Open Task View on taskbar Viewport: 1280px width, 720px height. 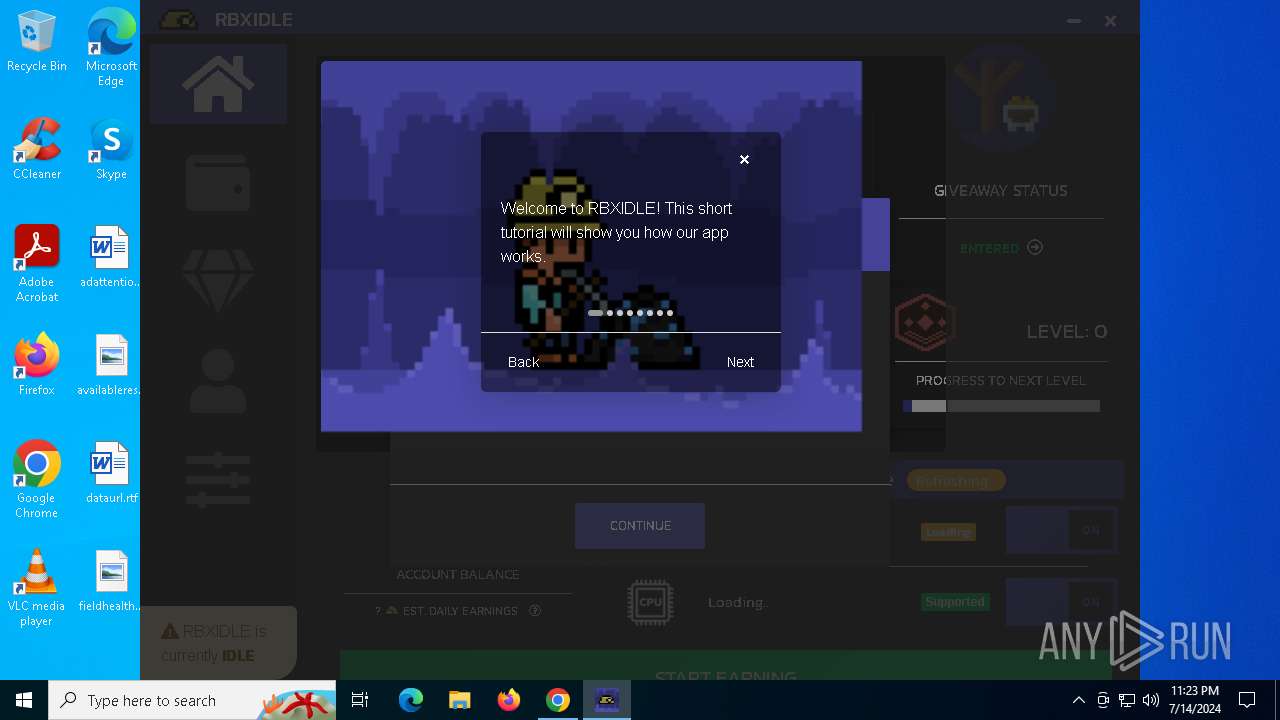pyautogui.click(x=360, y=700)
